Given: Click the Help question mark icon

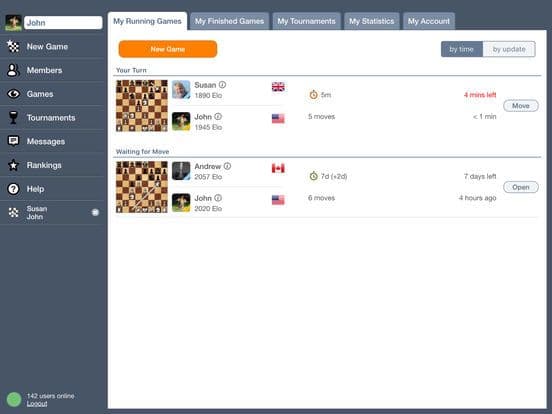Looking at the screenshot, I should point(13,189).
